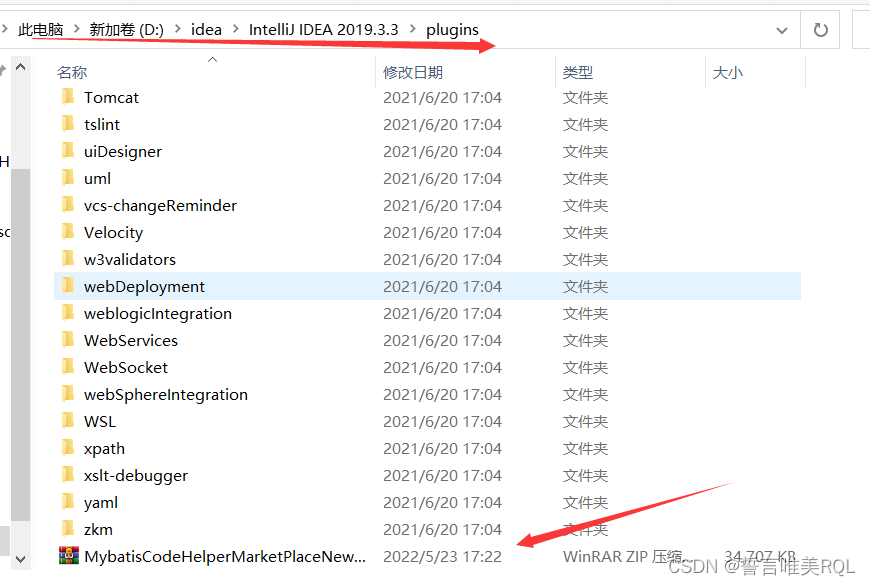Click the webSphereIntegration folder icon
This screenshot has height=586, width=870.
[x=68, y=394]
